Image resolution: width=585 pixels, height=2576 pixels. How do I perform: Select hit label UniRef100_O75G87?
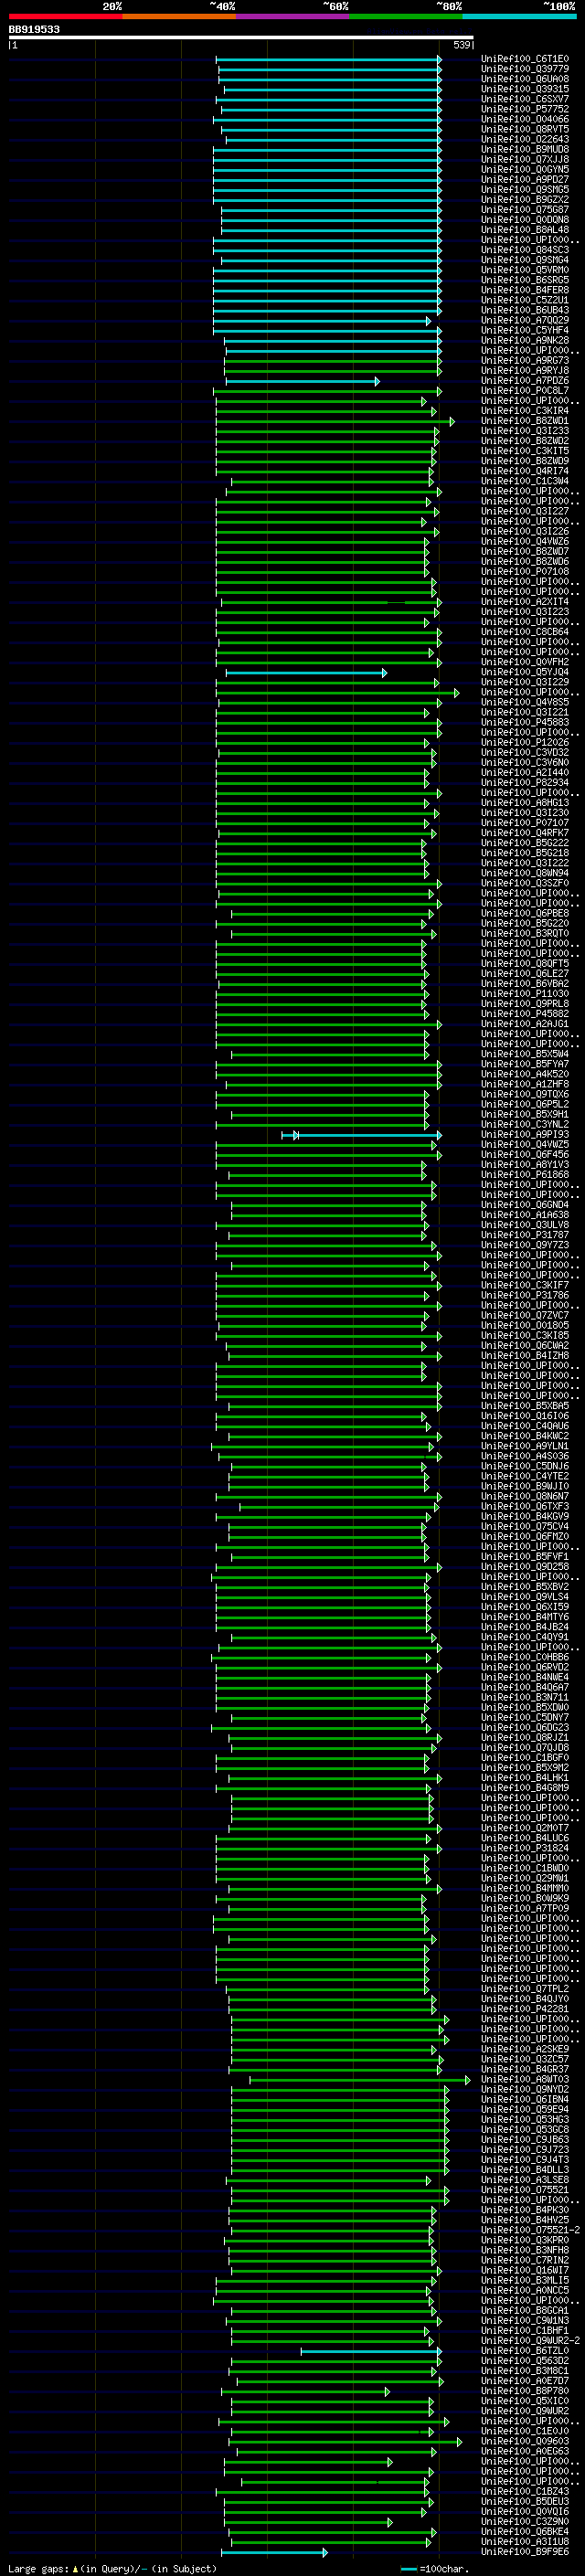coord(525,209)
